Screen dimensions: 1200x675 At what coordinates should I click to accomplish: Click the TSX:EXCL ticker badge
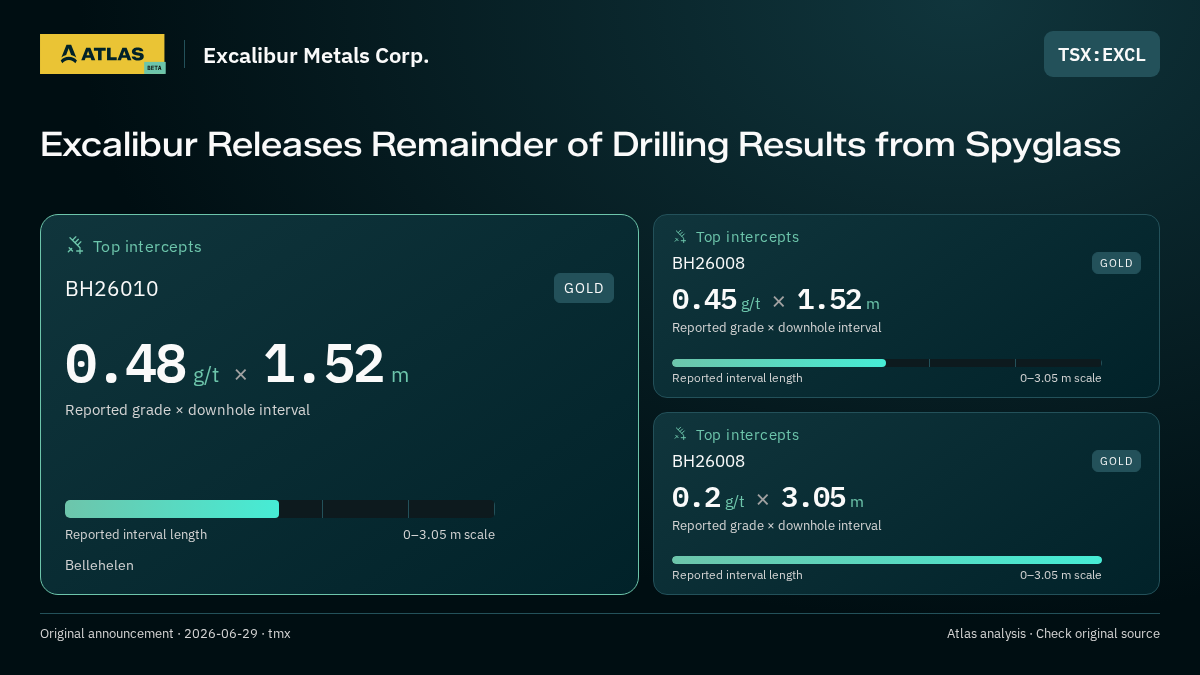[1102, 54]
